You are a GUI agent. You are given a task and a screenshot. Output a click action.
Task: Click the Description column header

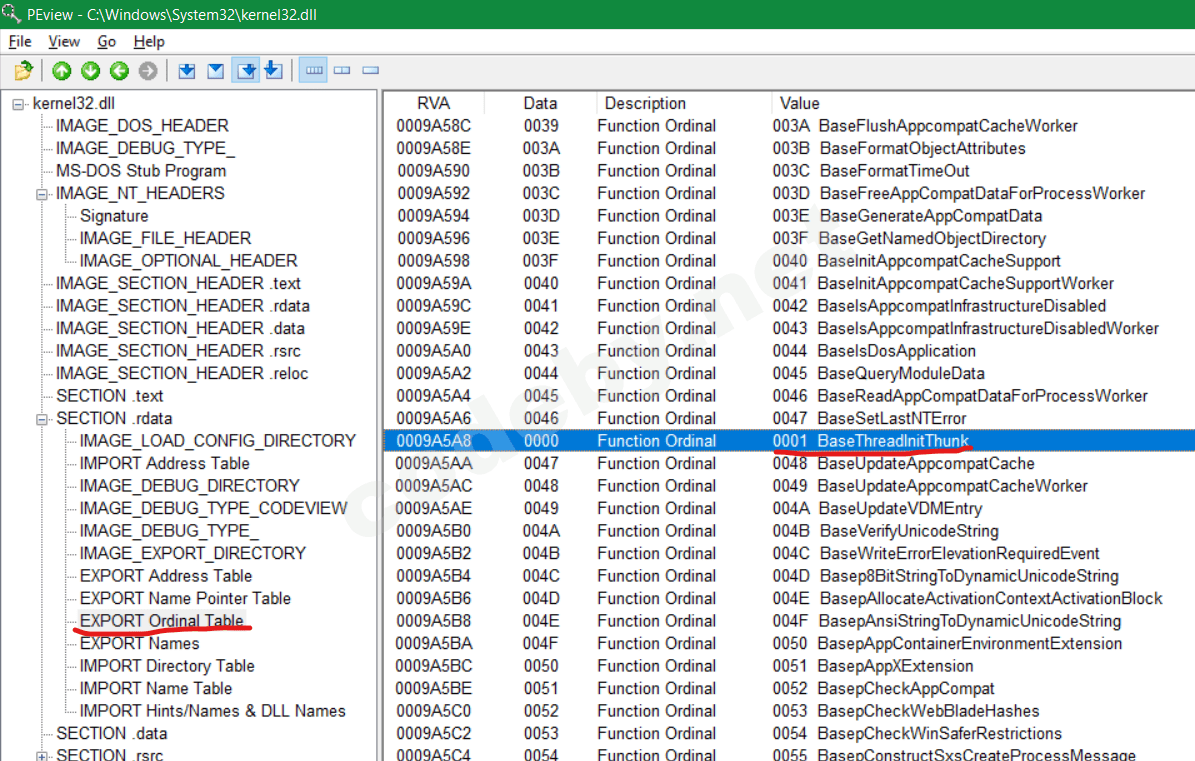pyautogui.click(x=683, y=103)
